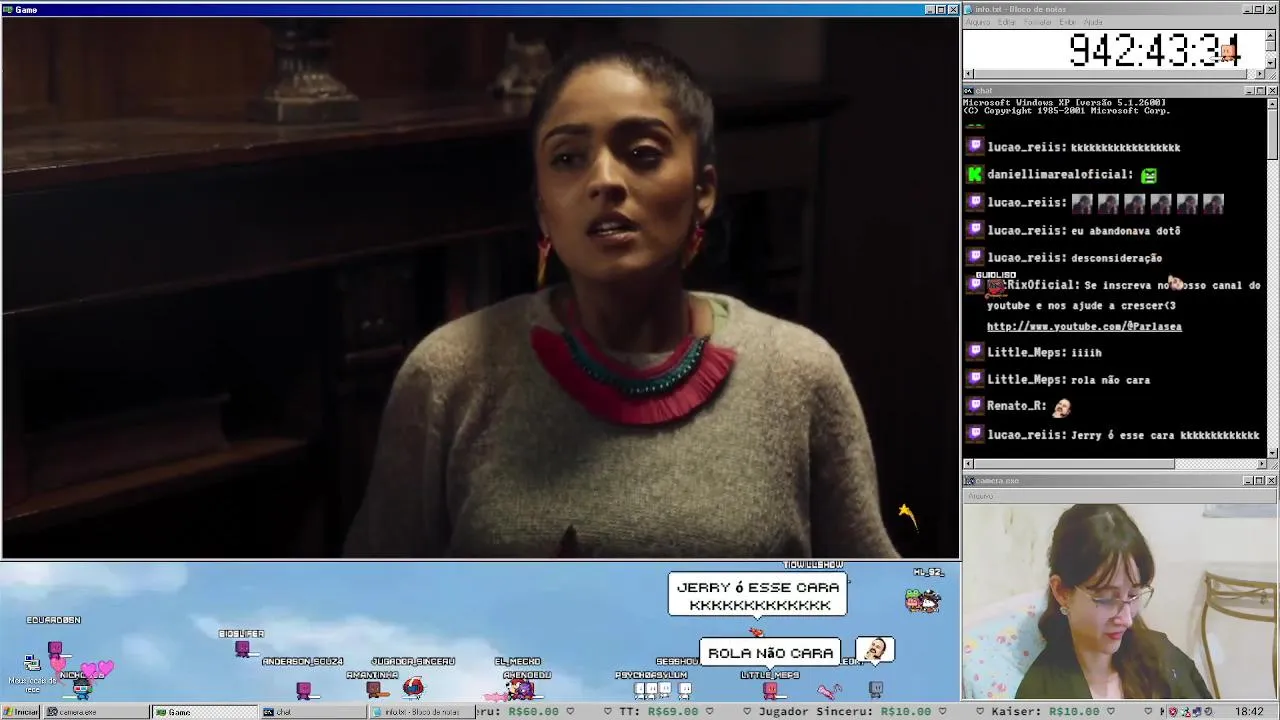Click the chat window horizontal scrollbar thumb

pyautogui.click(x=1074, y=464)
